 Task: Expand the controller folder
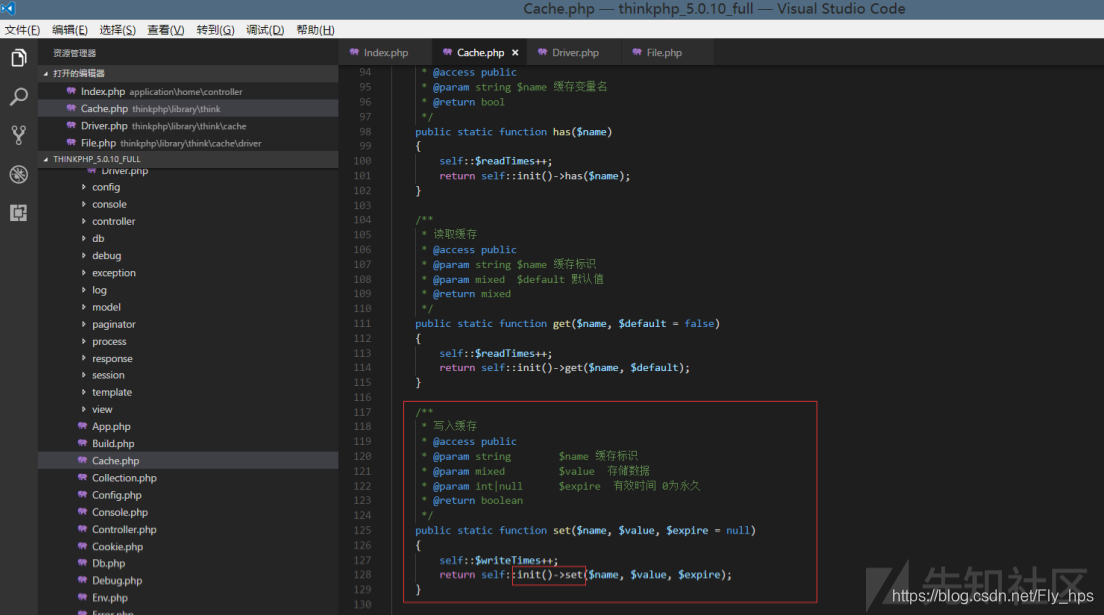click(x=113, y=221)
